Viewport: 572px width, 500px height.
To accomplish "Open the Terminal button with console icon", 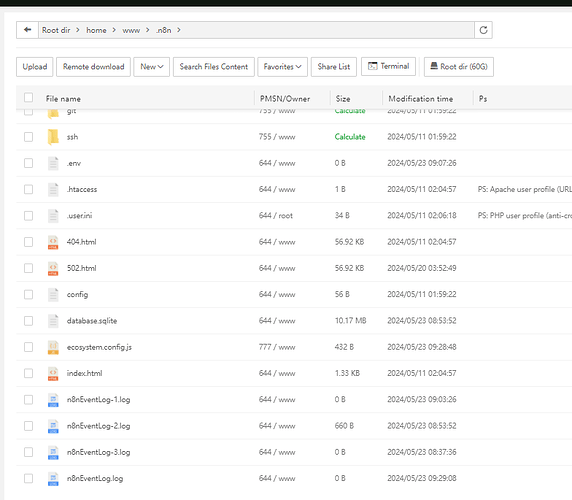I will tap(388, 66).
